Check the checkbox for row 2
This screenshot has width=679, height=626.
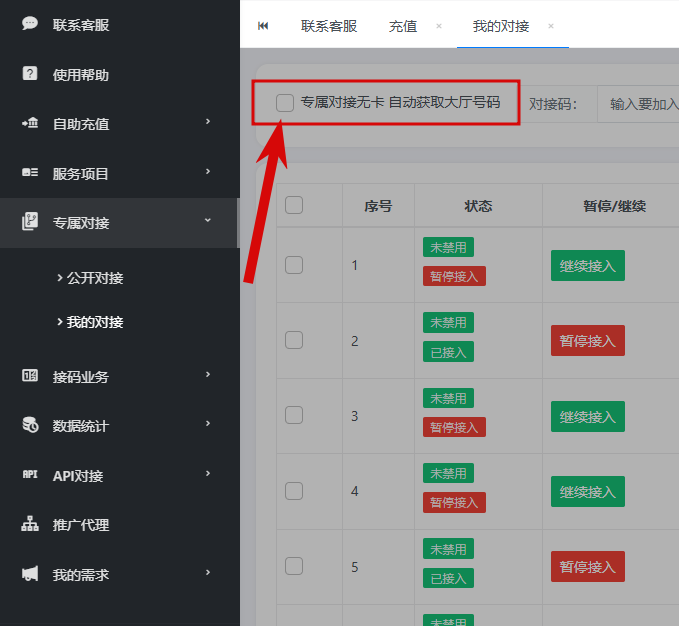click(x=294, y=340)
